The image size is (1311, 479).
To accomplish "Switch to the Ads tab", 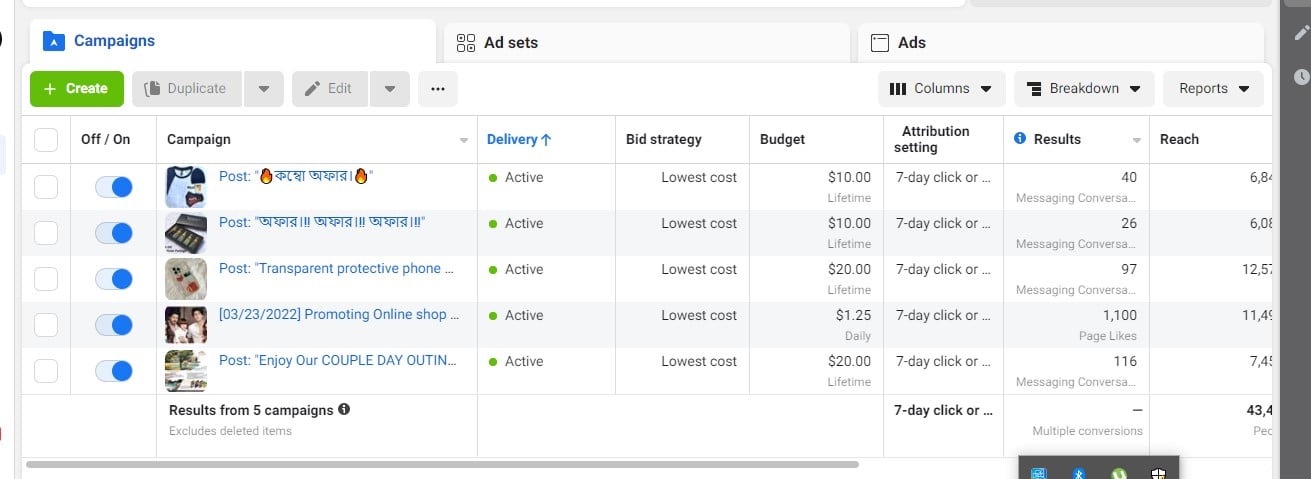I will pos(1060,42).
